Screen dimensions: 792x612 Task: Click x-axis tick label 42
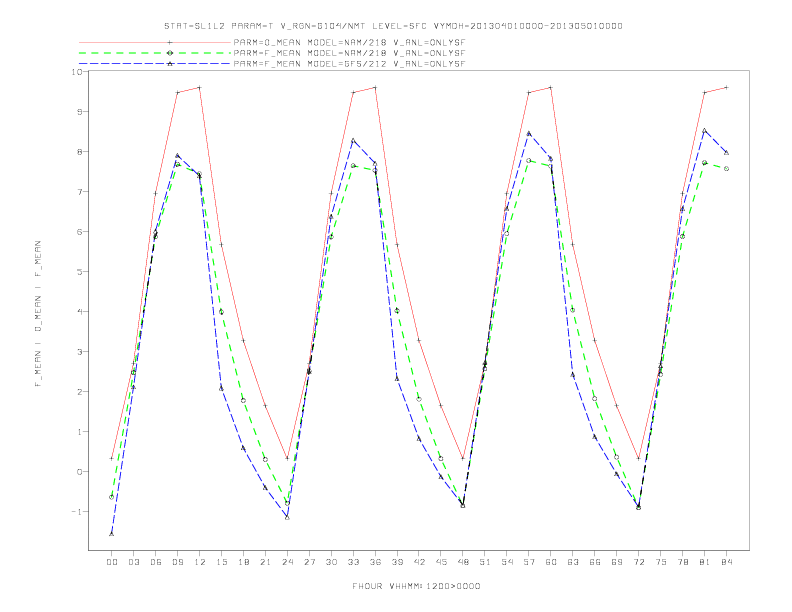click(x=419, y=562)
